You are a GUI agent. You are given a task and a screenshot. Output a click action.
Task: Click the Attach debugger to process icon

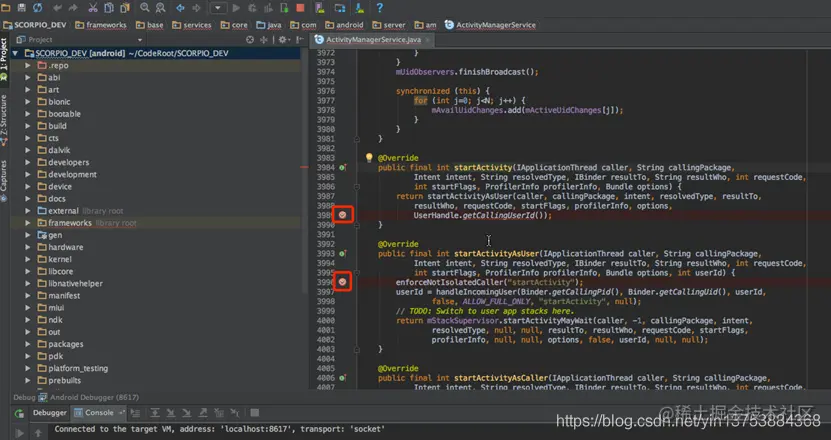pyautogui.click(x=284, y=7)
